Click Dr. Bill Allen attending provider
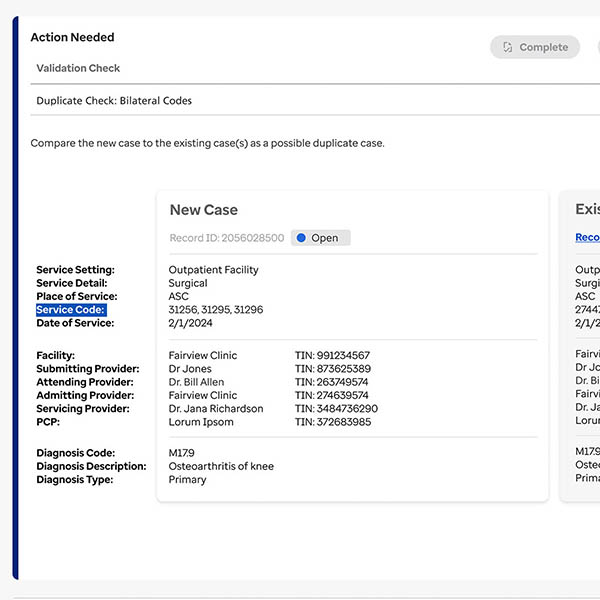The width and height of the screenshot is (600, 600). tap(197, 382)
